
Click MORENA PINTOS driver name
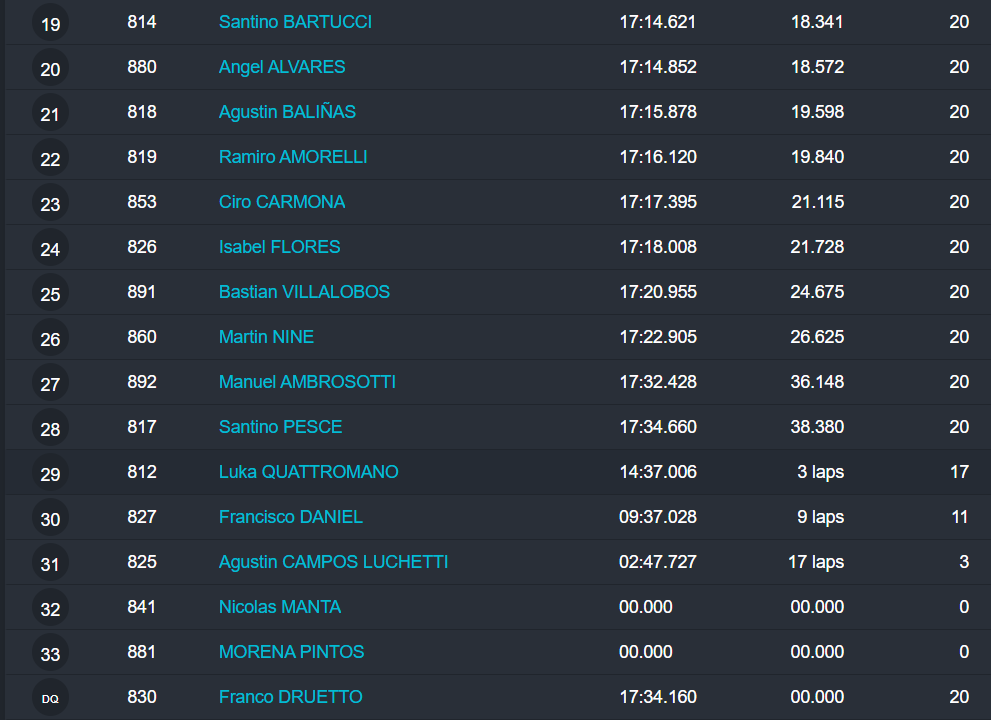click(x=291, y=652)
